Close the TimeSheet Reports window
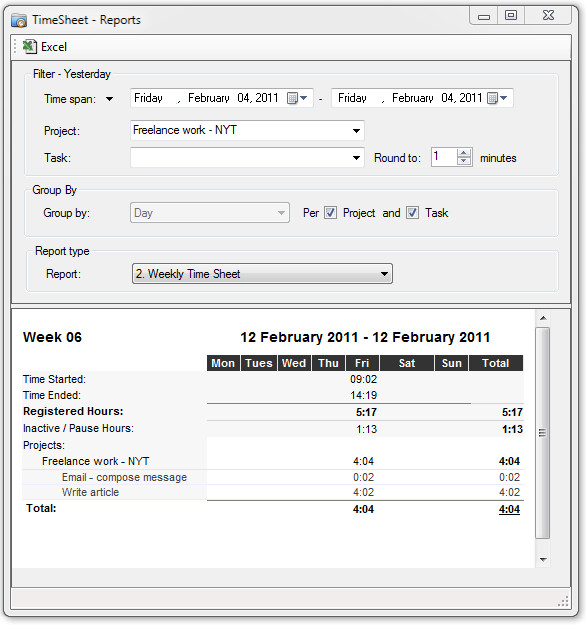This screenshot has width=586, height=625. (x=549, y=16)
